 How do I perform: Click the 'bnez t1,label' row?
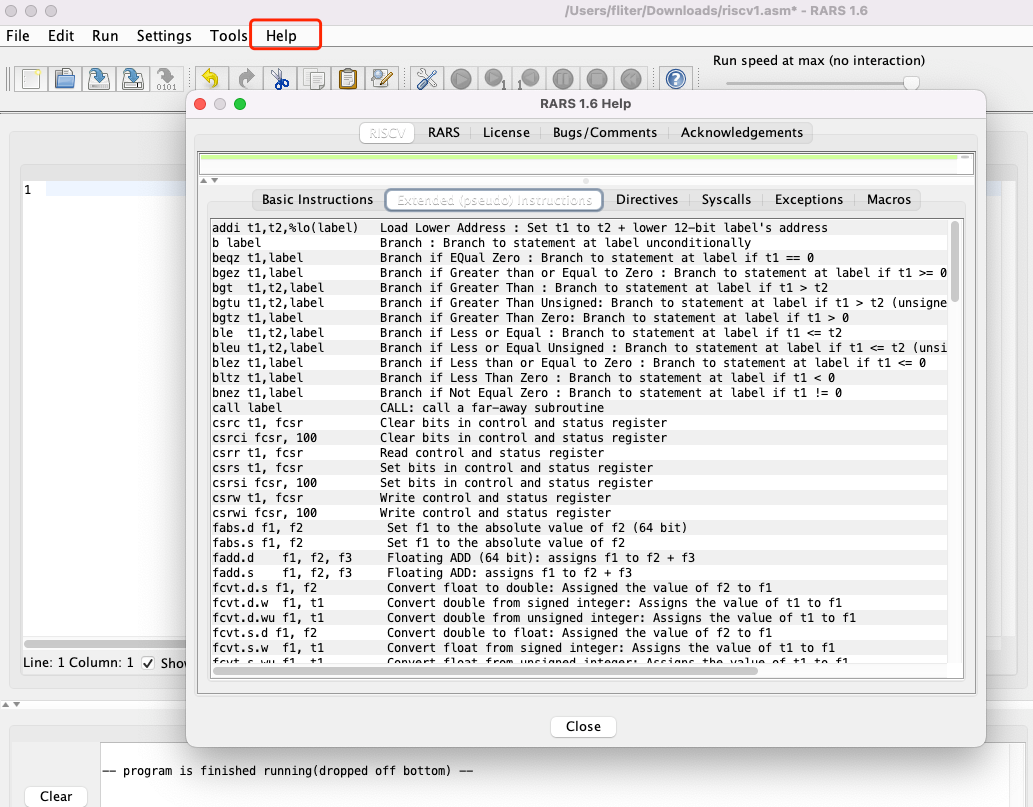point(579,393)
